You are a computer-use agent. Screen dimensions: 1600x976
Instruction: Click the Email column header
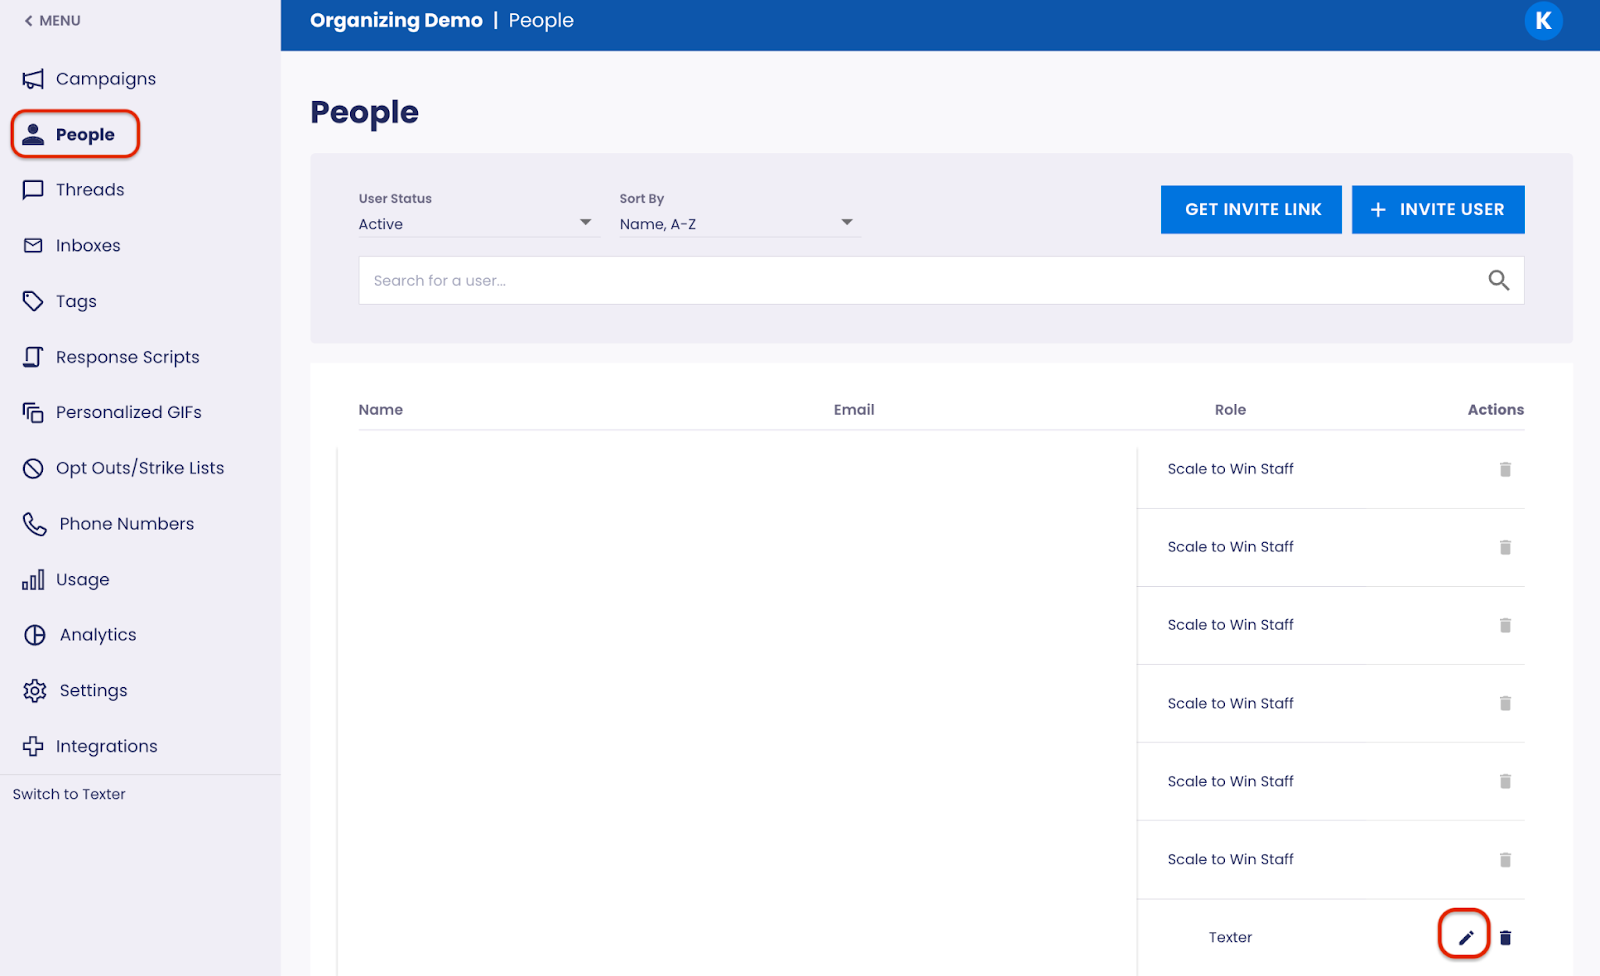[854, 409]
